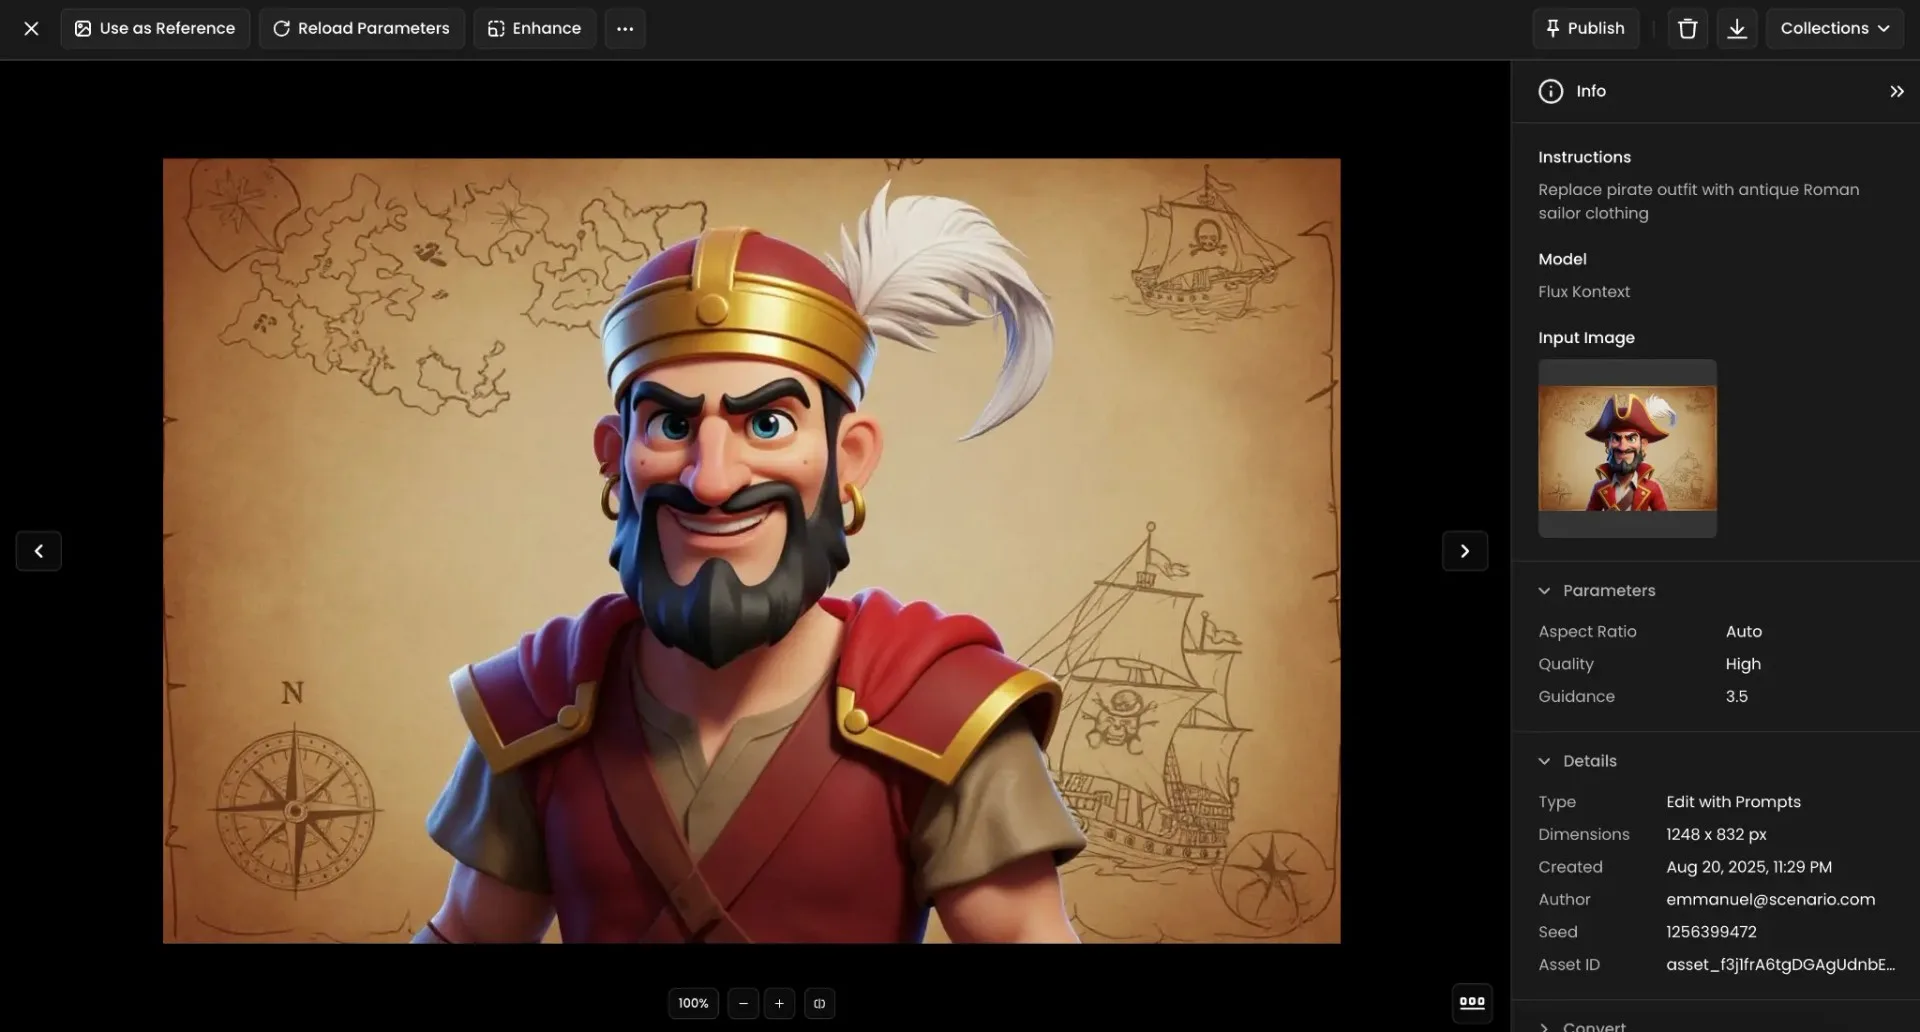Download the image
Screen dimensions: 1920x1032
pos(1737,28)
